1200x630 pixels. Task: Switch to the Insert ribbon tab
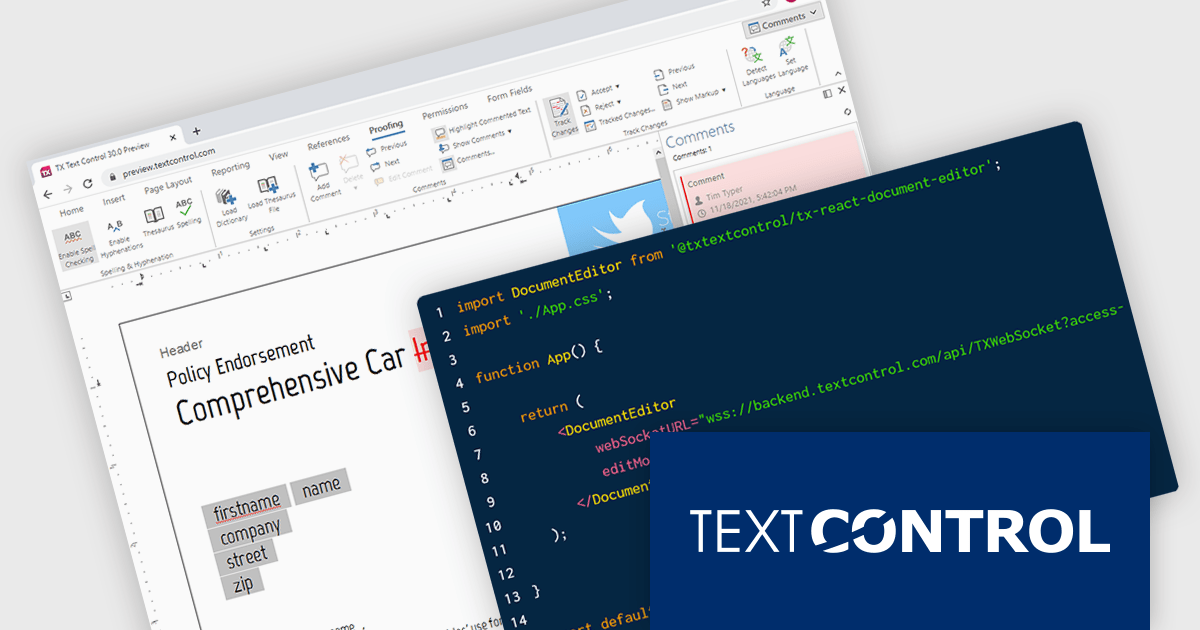click(113, 199)
